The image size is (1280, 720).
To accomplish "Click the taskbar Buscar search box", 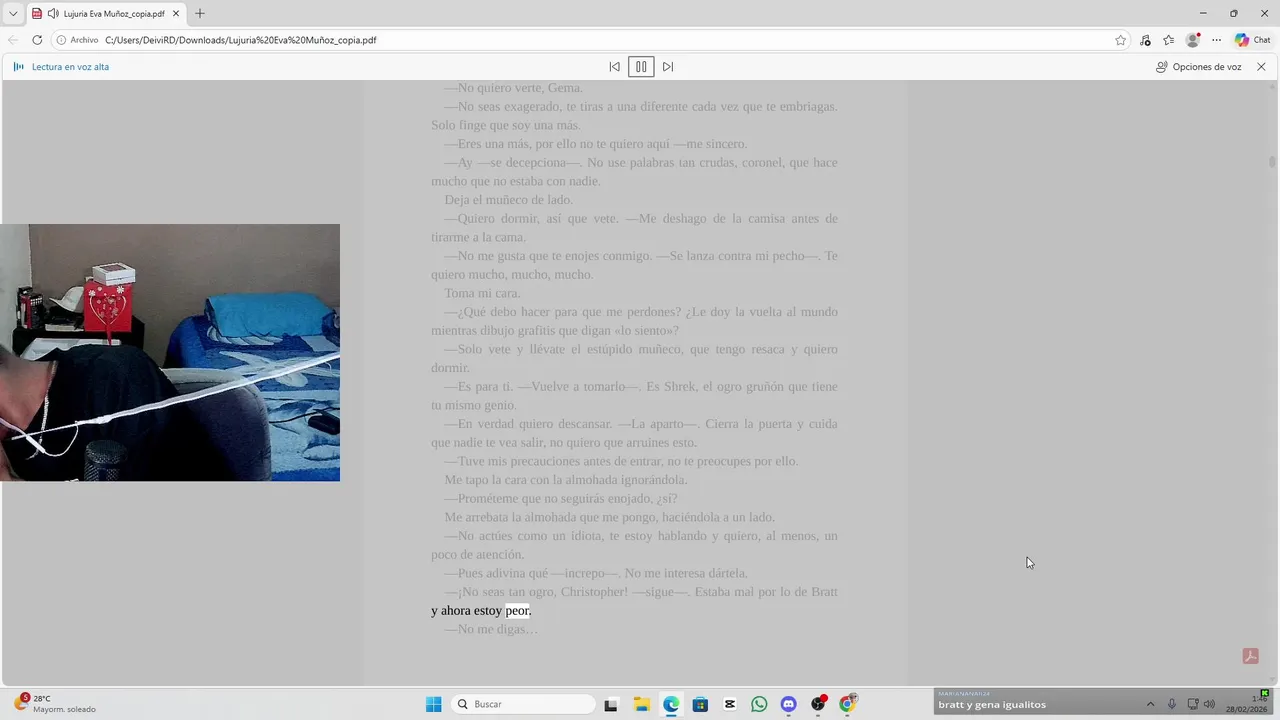I will [x=523, y=704].
